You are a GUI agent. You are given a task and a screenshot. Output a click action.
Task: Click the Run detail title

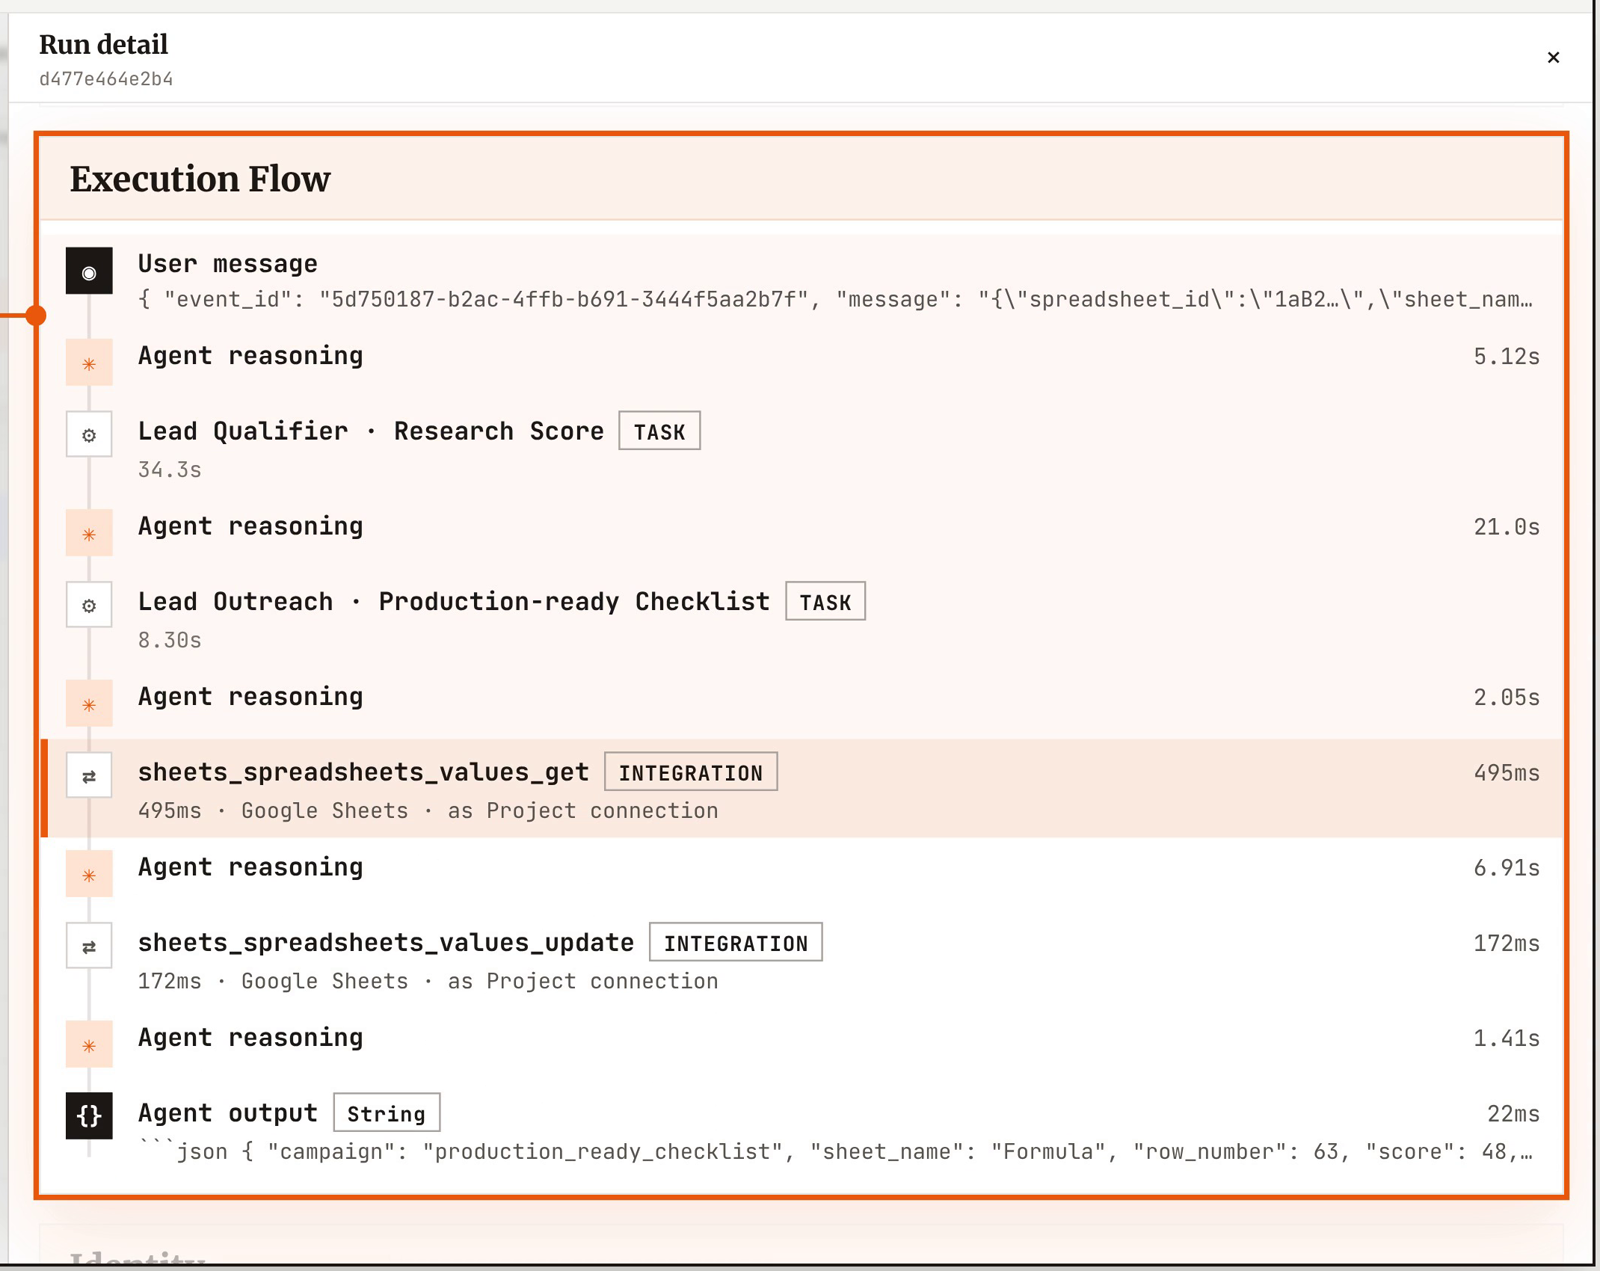click(104, 45)
